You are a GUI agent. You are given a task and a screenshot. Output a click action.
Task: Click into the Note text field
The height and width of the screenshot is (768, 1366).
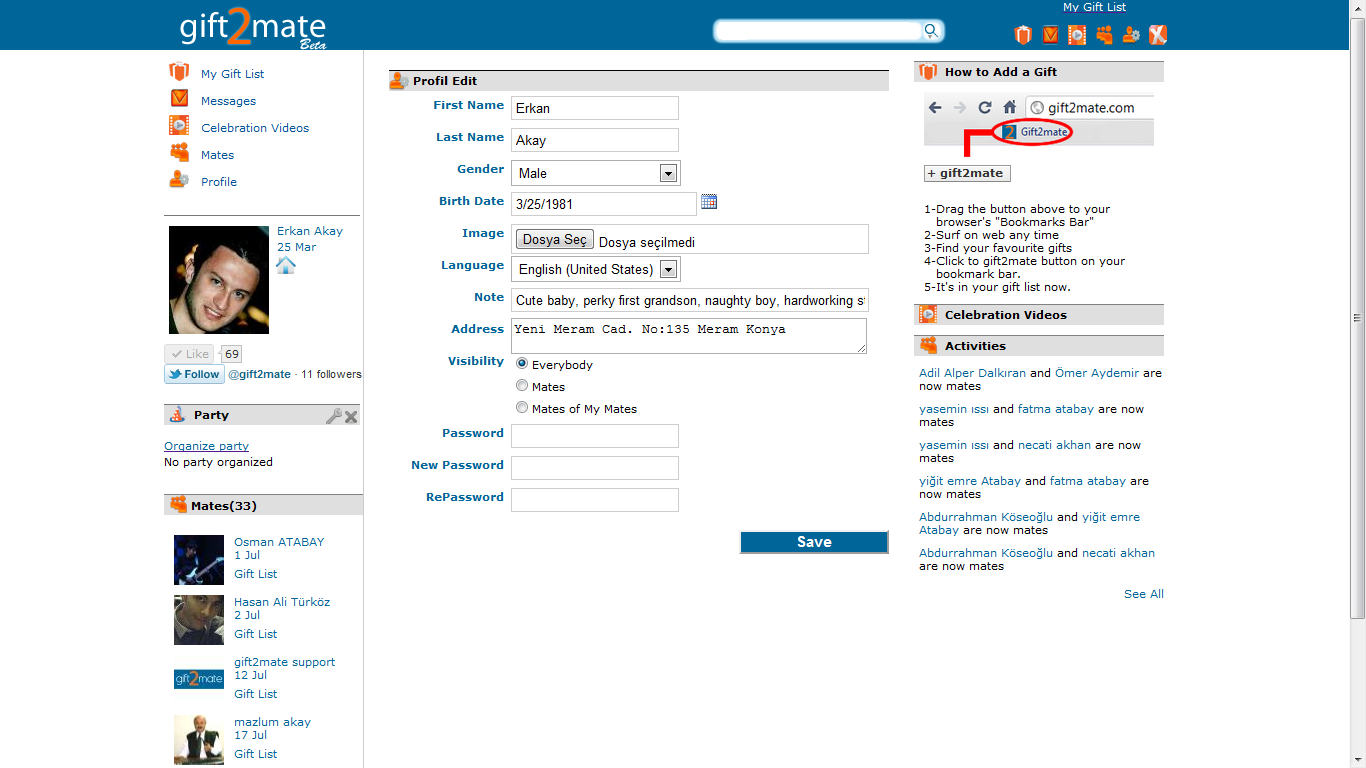point(690,300)
